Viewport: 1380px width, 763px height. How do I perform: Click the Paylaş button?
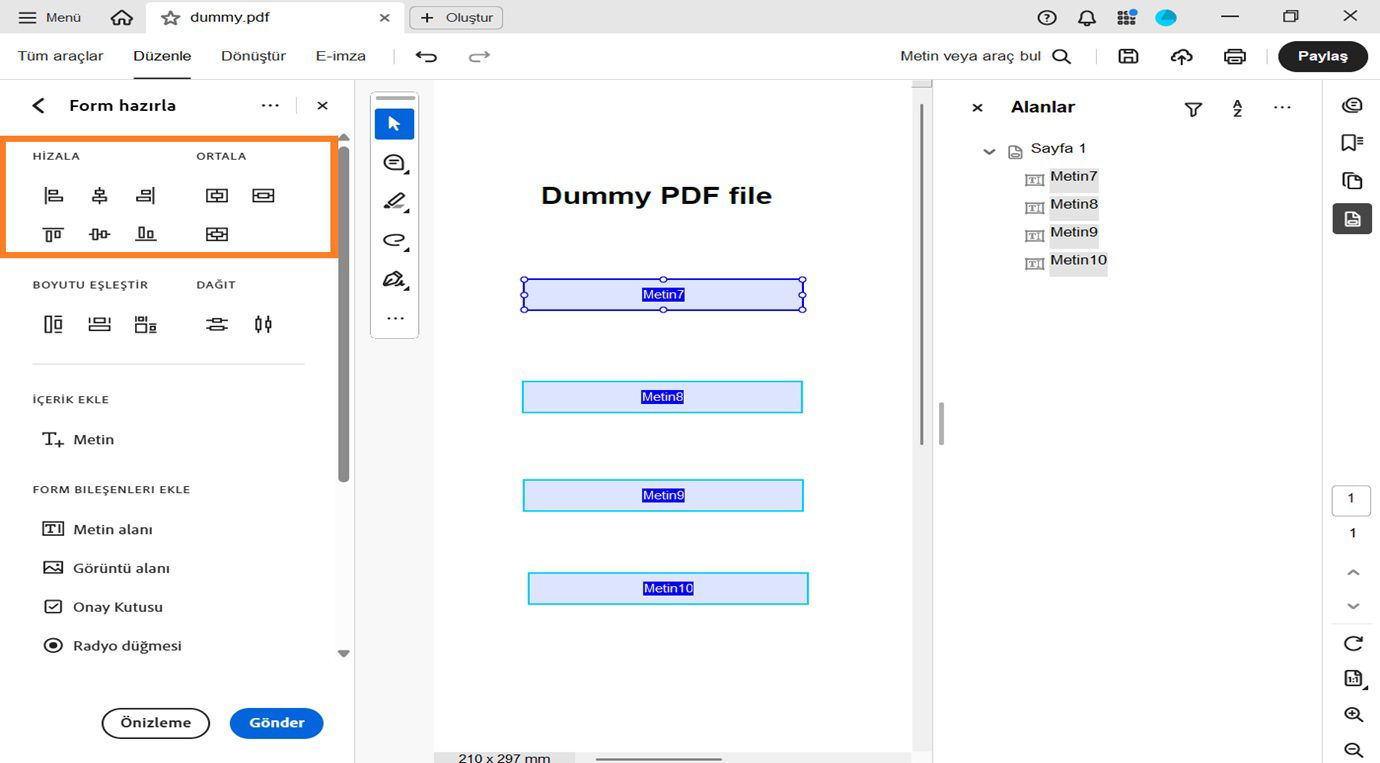point(1323,56)
